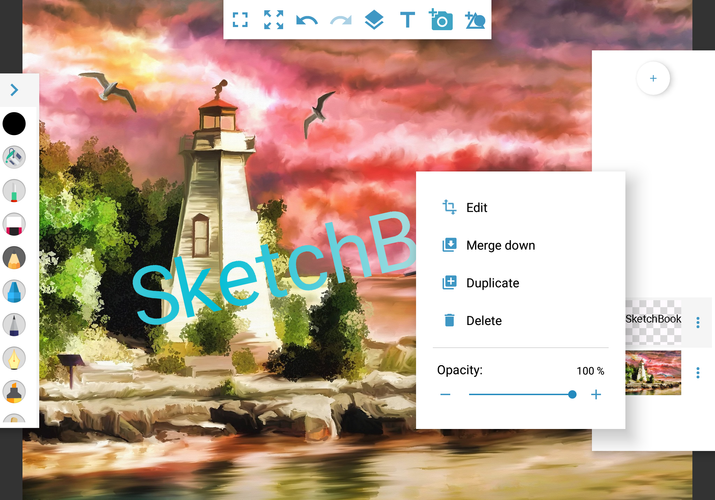Select the eraser brush
Screen dimensions: 715x500
14,224
